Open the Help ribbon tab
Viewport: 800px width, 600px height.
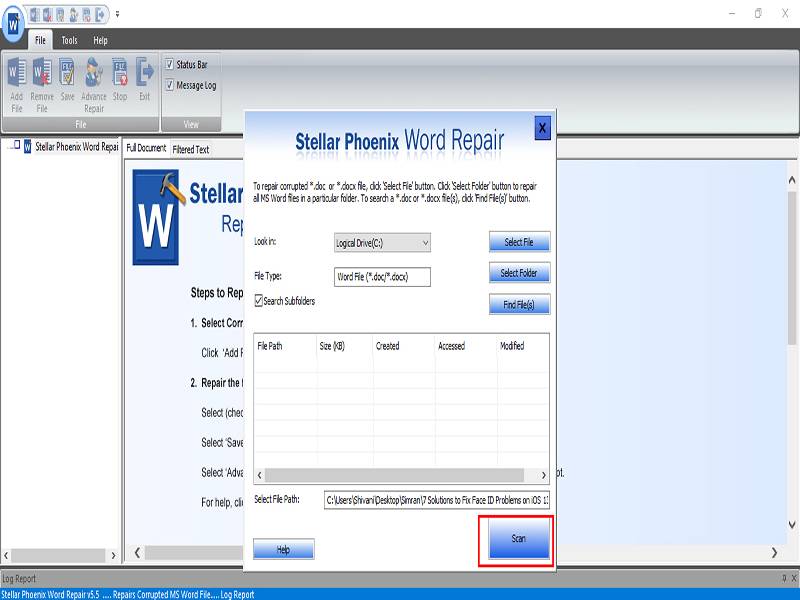[101, 40]
